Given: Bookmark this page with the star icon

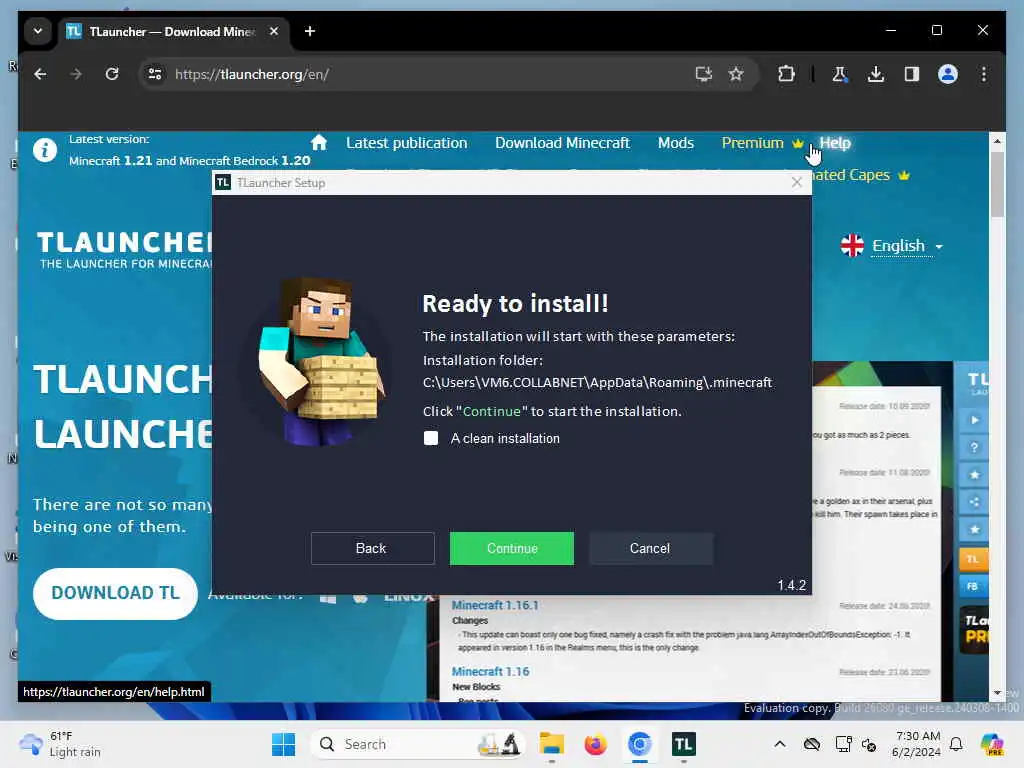Looking at the screenshot, I should (x=736, y=74).
